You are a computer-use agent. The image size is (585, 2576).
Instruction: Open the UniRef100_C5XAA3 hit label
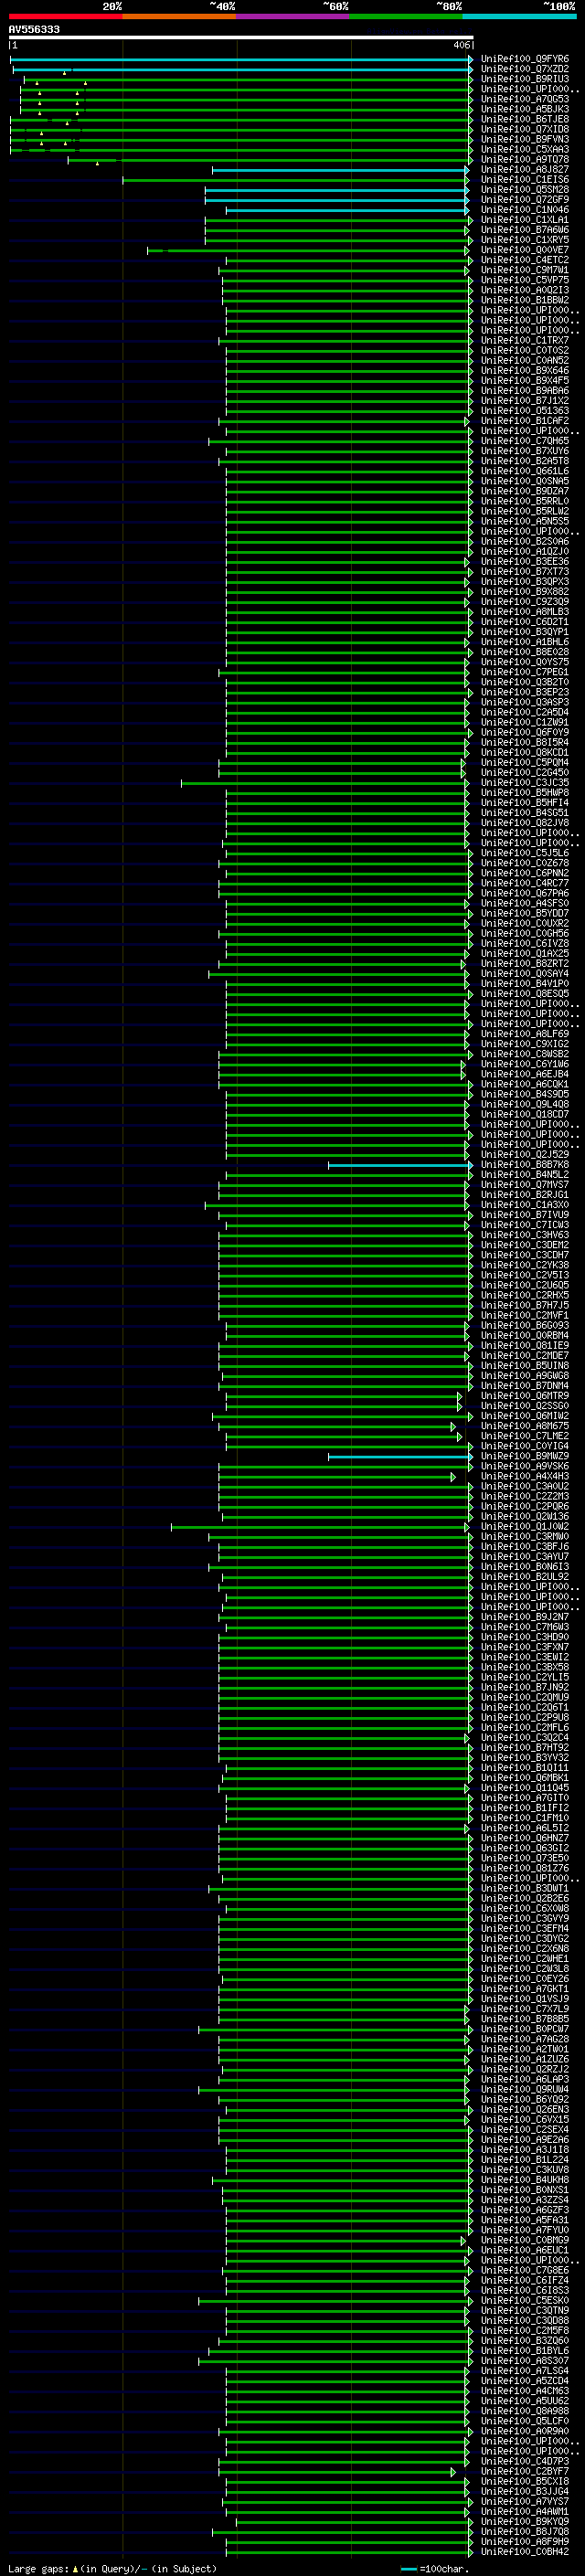coord(525,149)
